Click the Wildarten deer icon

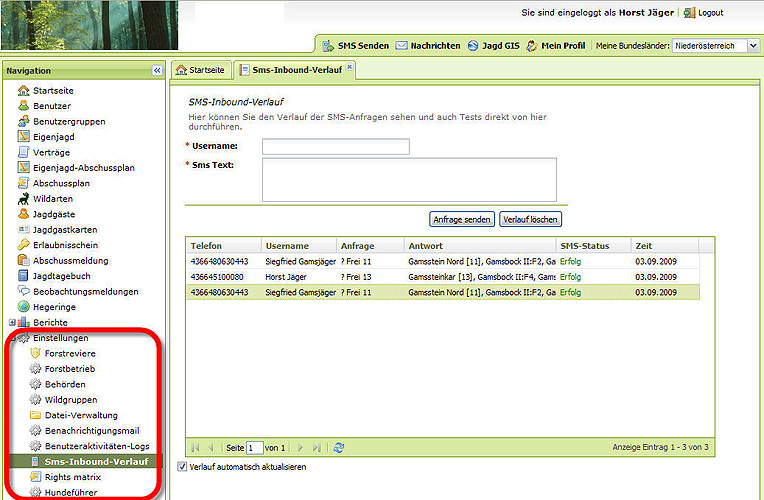[x=23, y=199]
